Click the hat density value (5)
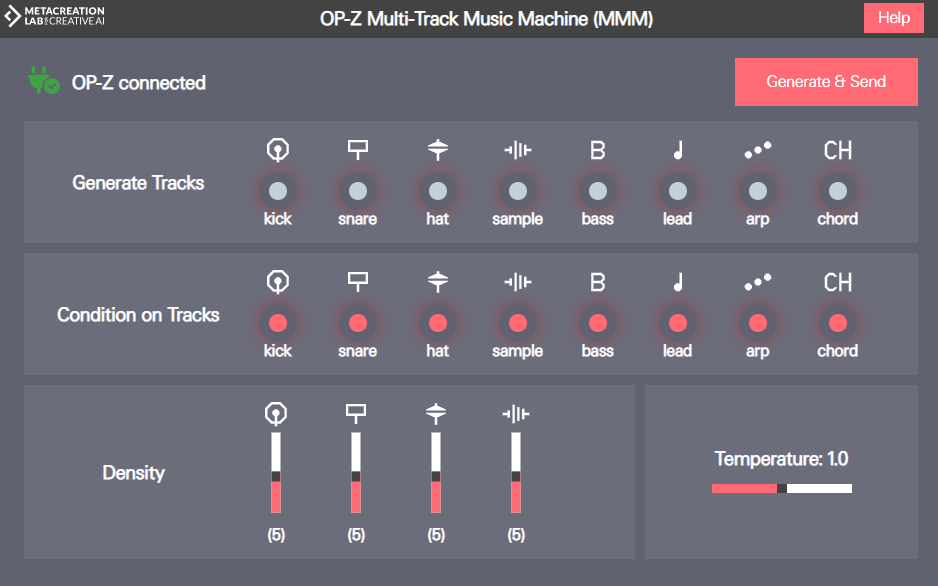938x586 pixels. tap(436, 535)
